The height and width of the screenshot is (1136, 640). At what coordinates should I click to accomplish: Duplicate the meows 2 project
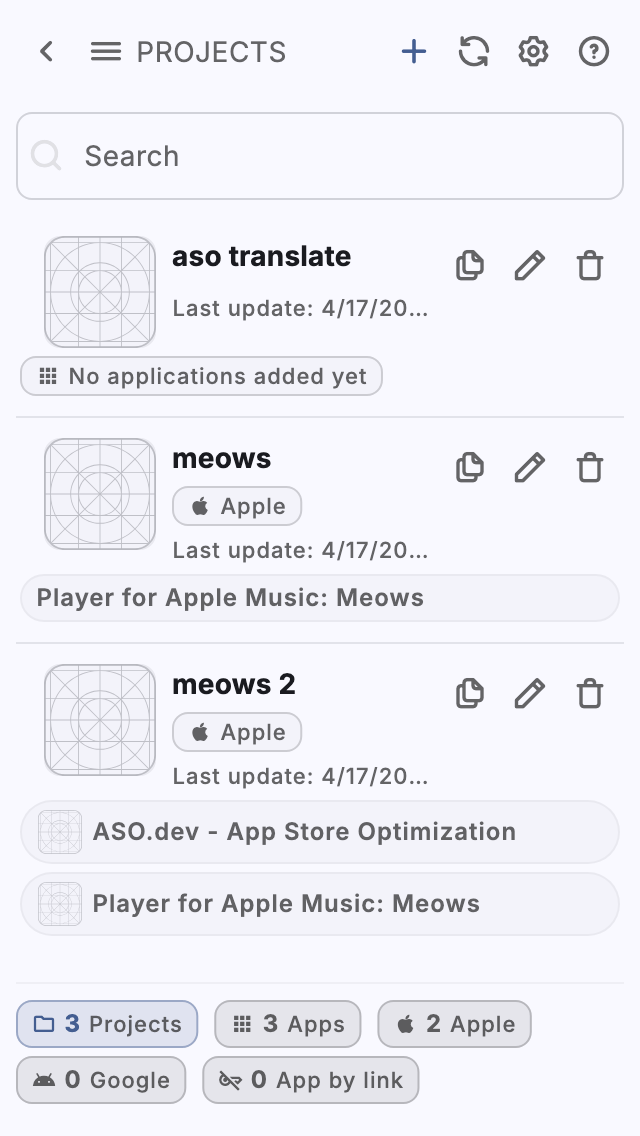click(x=470, y=693)
